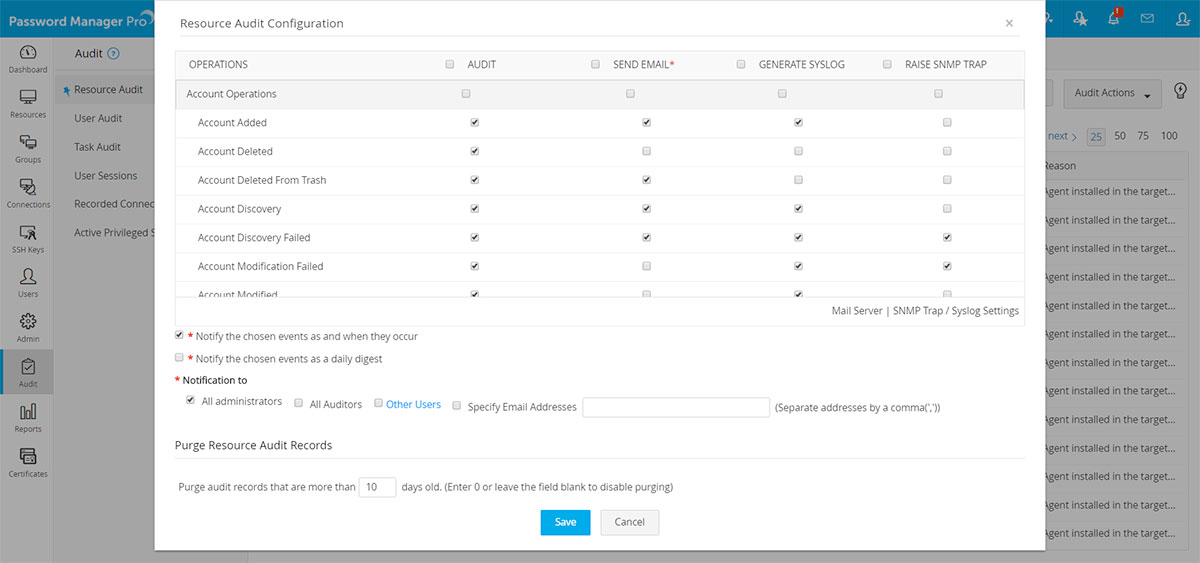Click the purge days input field
The image size is (1200, 563).
pyautogui.click(x=377, y=487)
